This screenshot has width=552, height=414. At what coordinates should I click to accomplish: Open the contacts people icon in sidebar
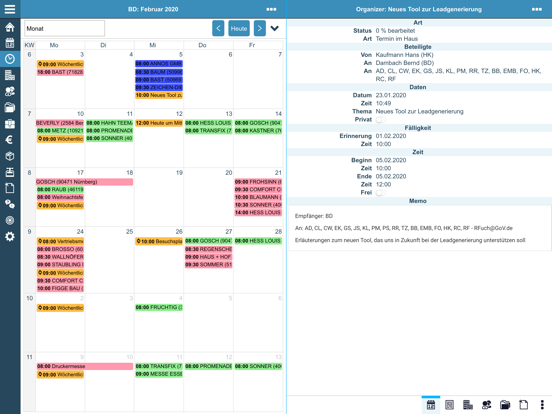(10, 91)
